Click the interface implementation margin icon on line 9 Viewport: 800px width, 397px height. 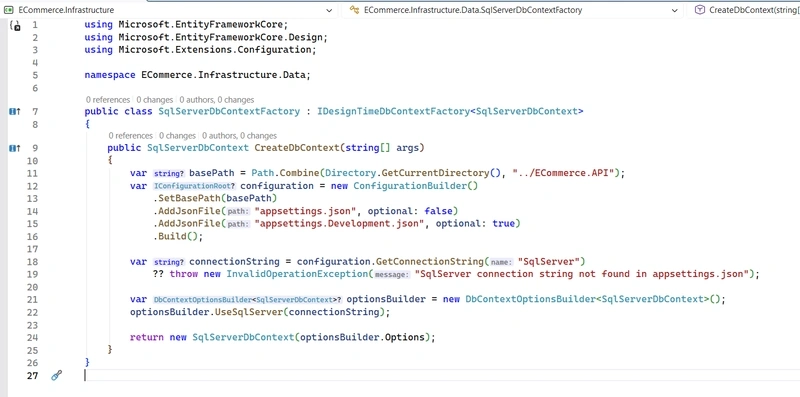(x=15, y=148)
